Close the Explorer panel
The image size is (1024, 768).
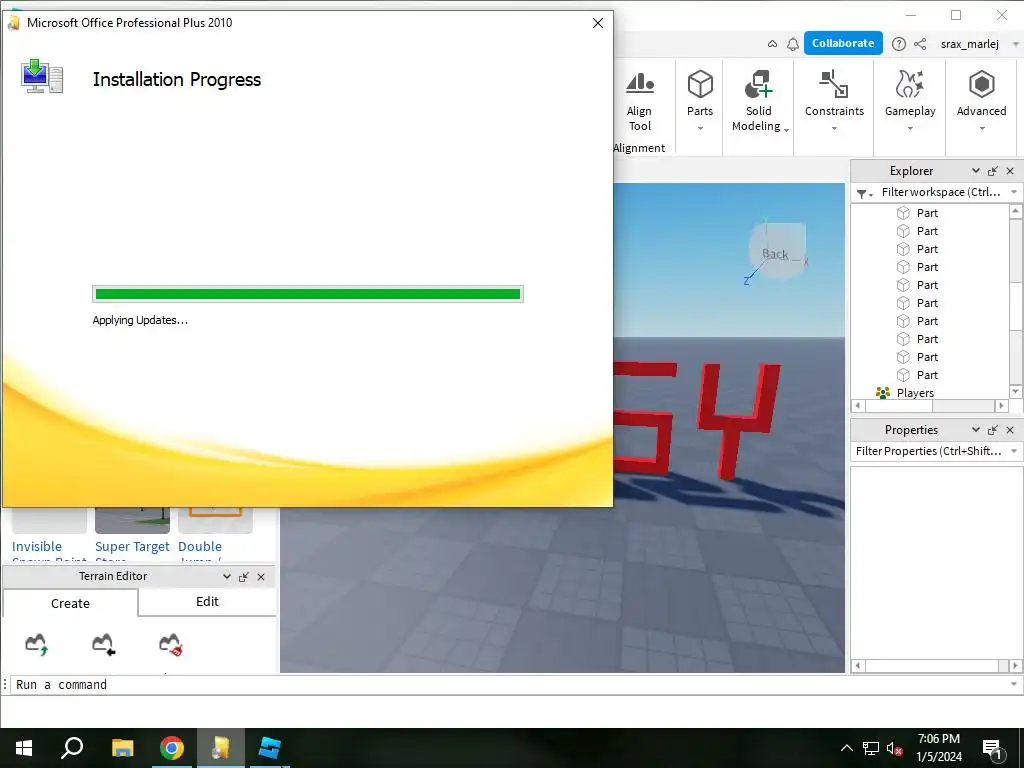click(1010, 171)
